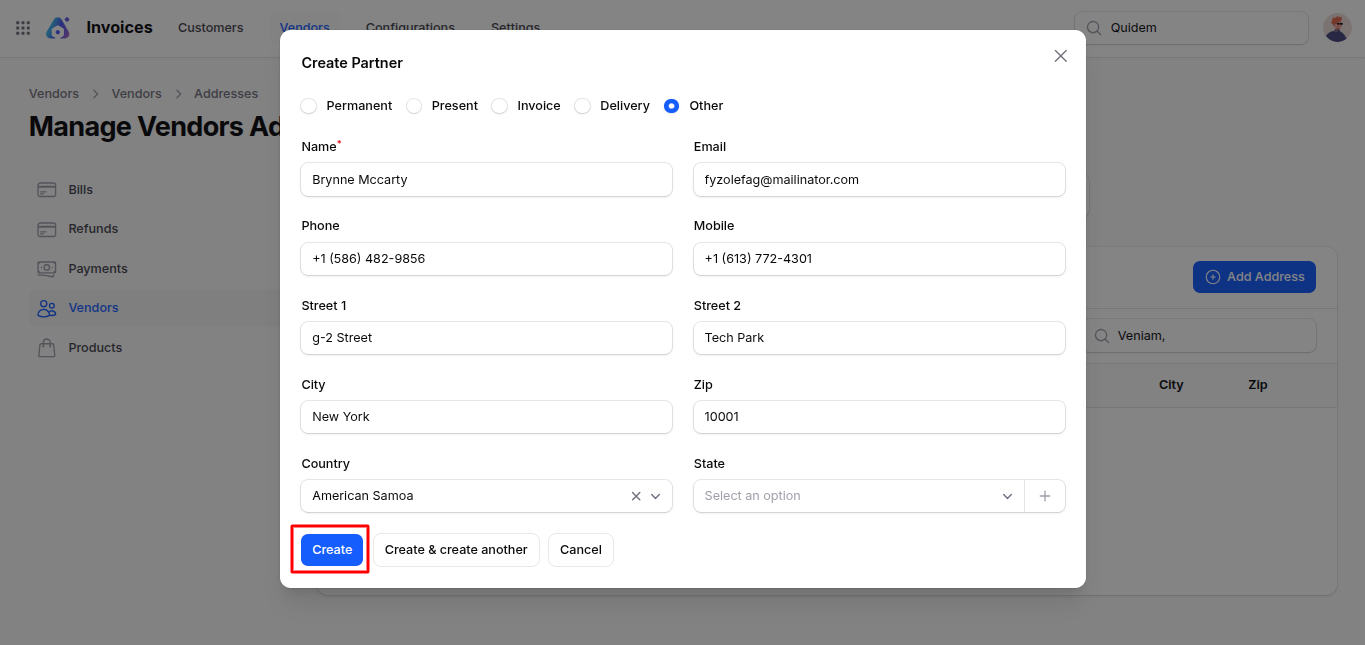Click the Invoices app logo icon
The height and width of the screenshot is (645, 1365).
58,27
